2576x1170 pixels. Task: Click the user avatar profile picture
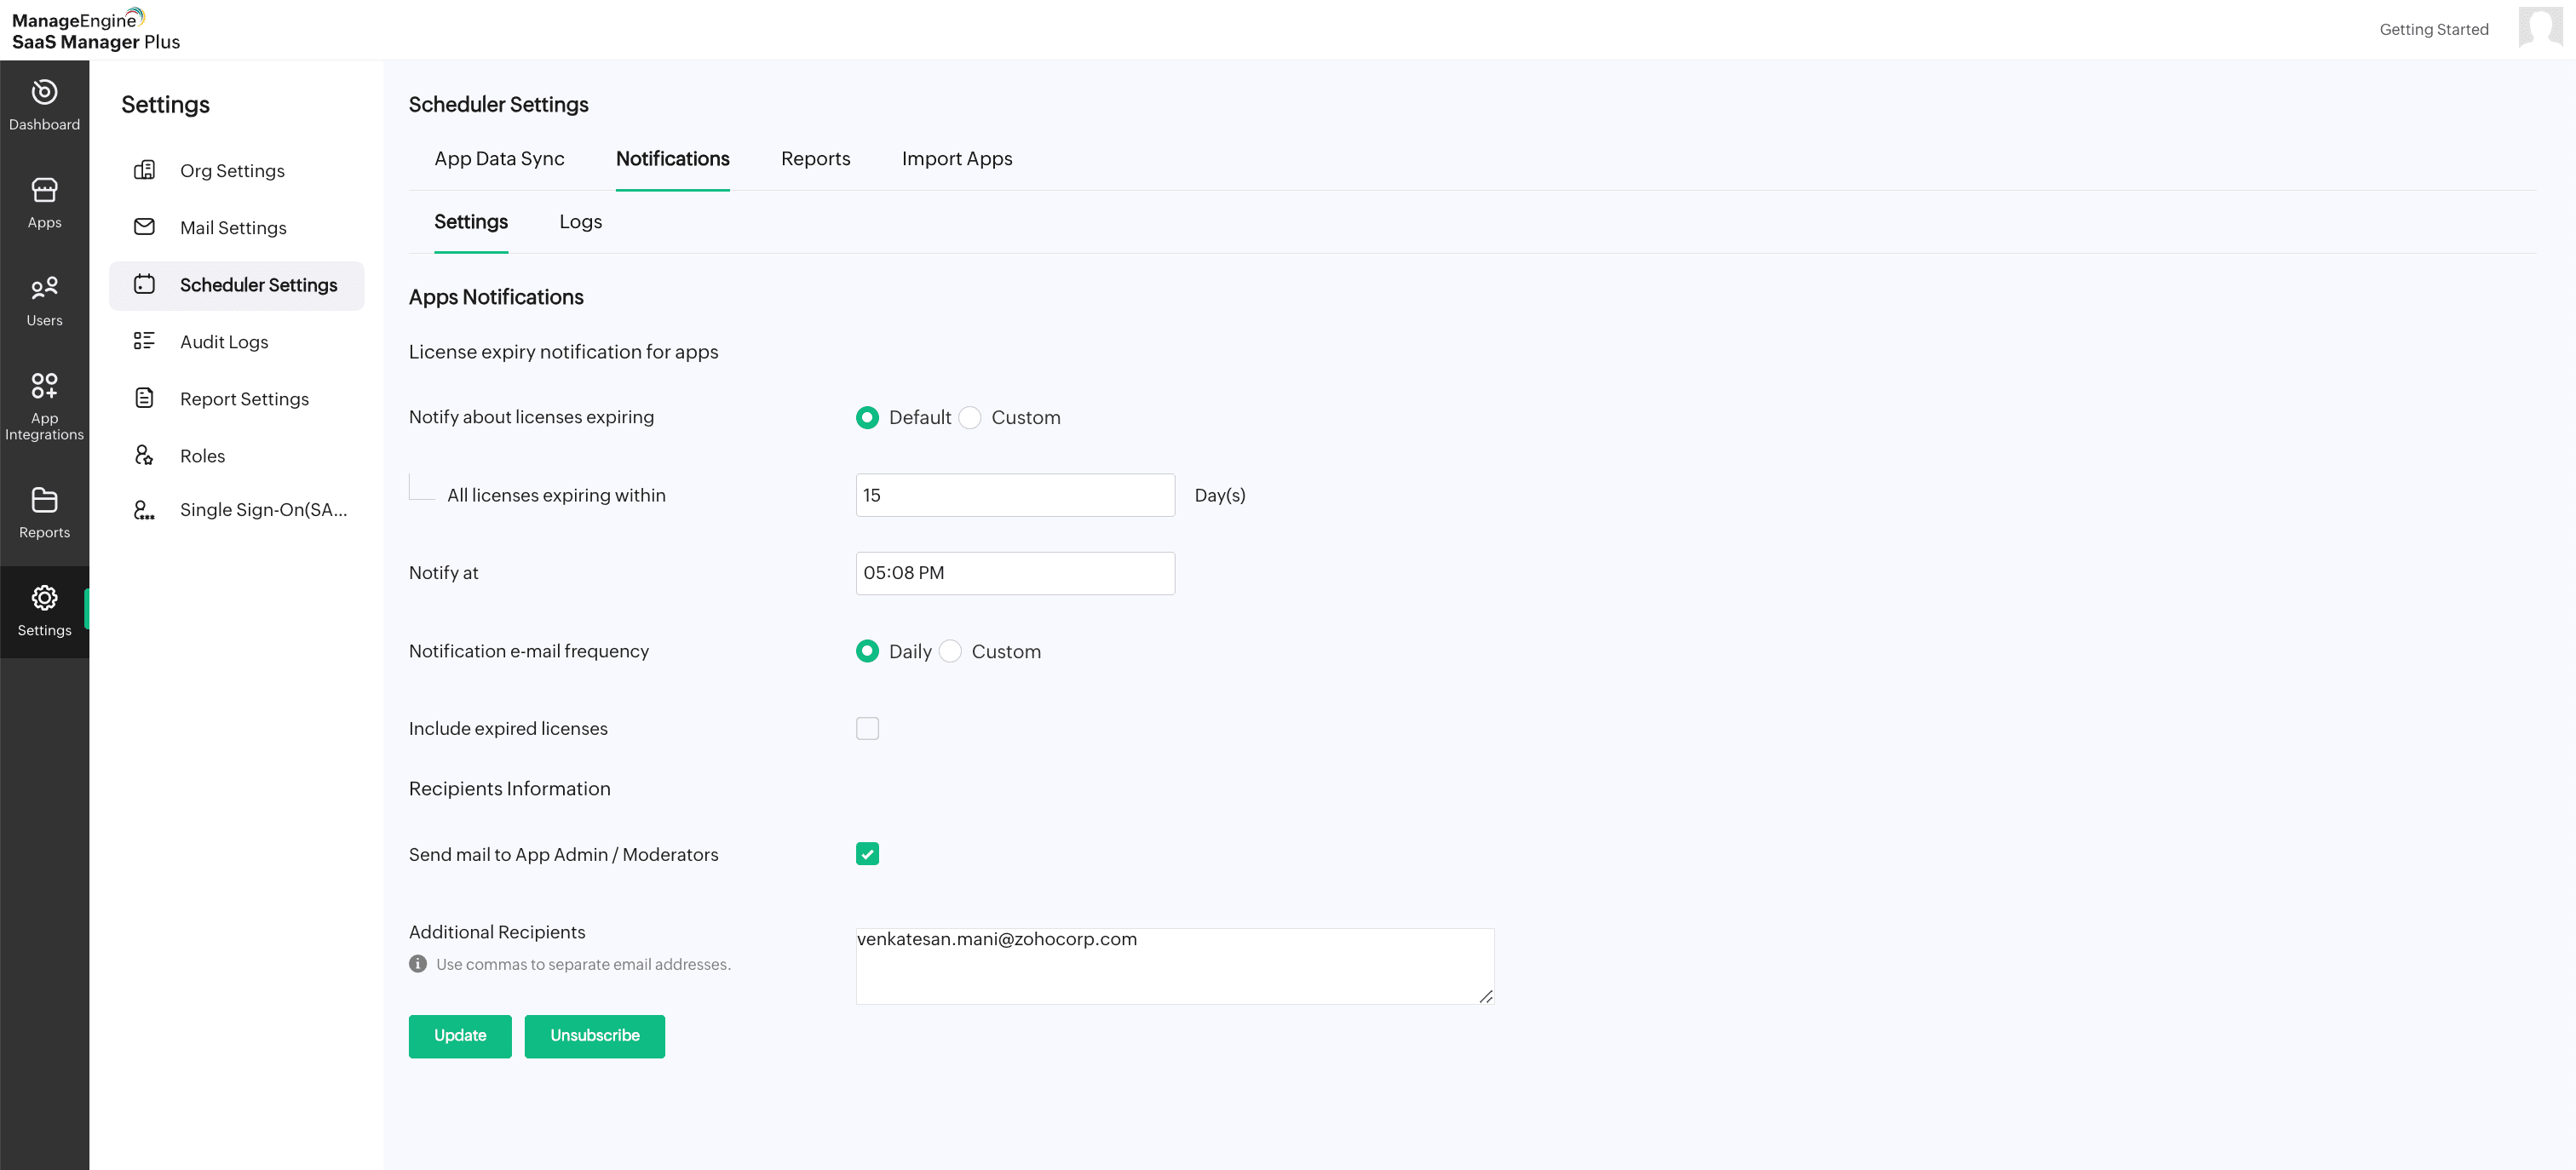pyautogui.click(x=2539, y=27)
